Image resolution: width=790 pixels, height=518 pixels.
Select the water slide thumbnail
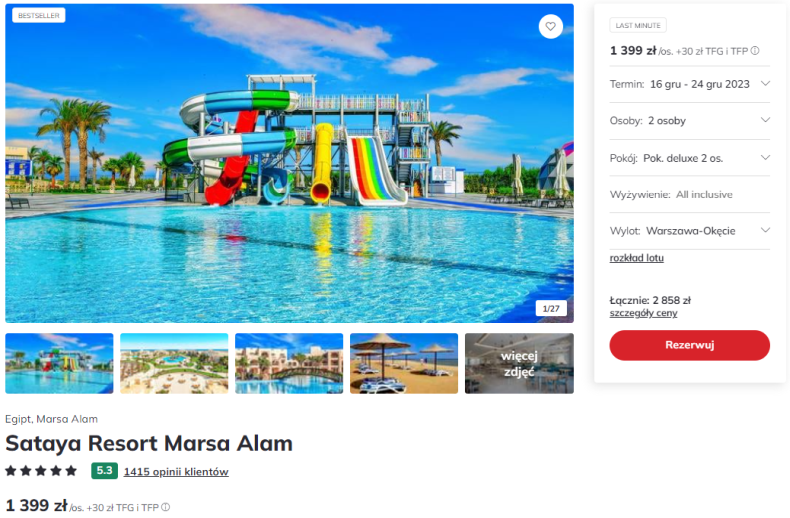coord(59,363)
